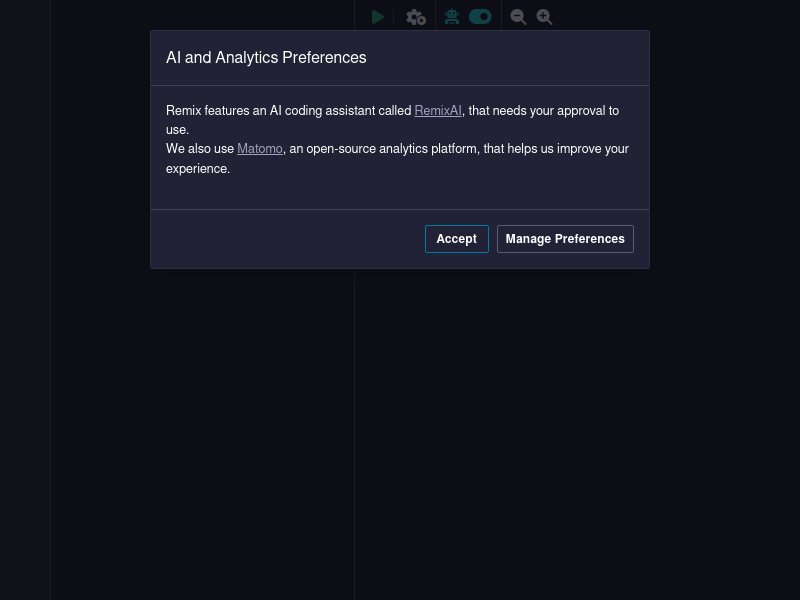Screen dimensions: 800x600
Task: Zoom out with the minus magnifier icon
Action: coord(518,17)
